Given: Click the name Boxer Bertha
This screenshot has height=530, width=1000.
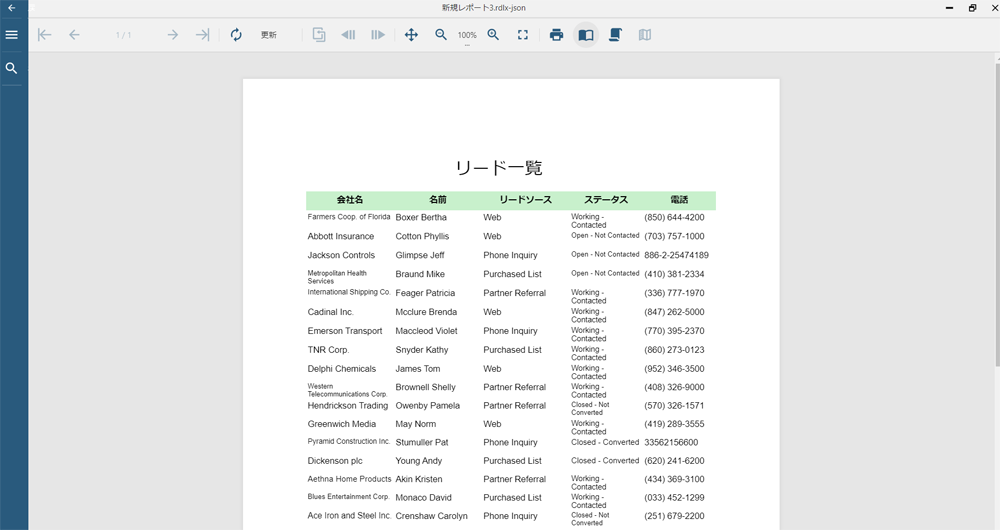Looking at the screenshot, I should point(421,217).
